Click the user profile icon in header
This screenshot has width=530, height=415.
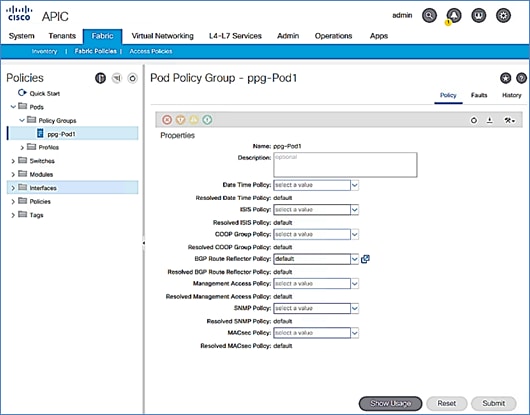point(479,16)
